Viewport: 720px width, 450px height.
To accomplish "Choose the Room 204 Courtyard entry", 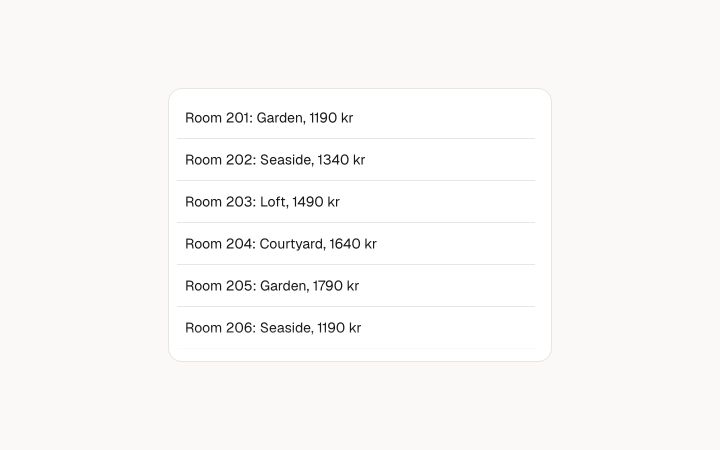I will (x=356, y=244).
